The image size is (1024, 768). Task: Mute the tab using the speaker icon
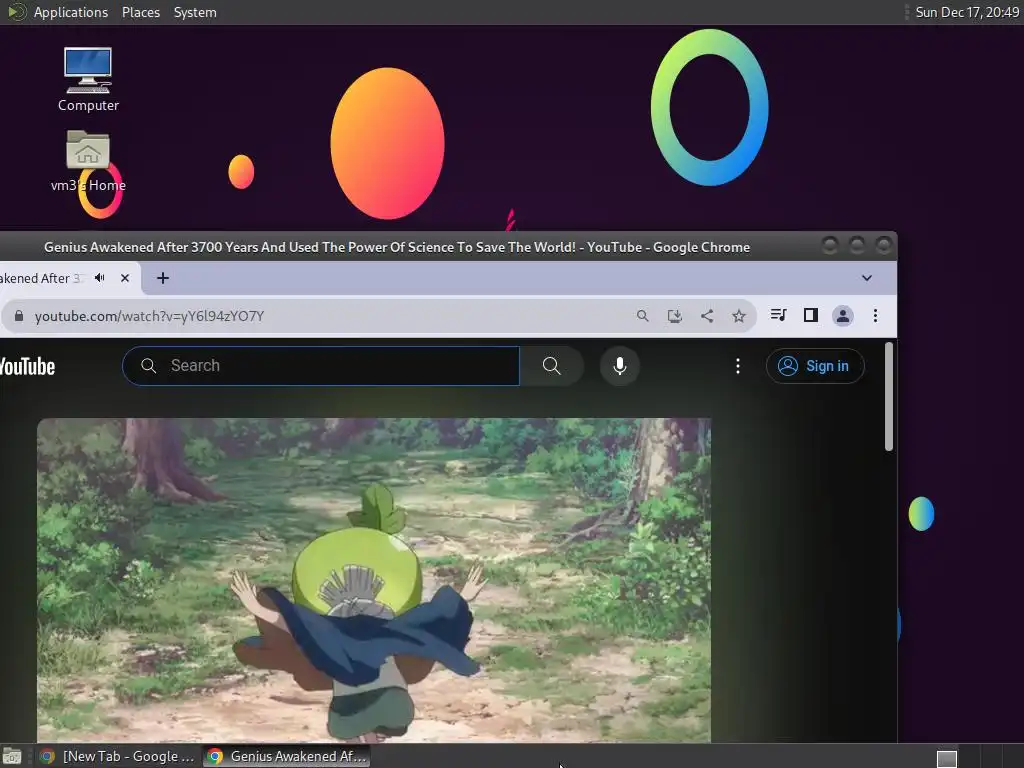click(x=100, y=278)
